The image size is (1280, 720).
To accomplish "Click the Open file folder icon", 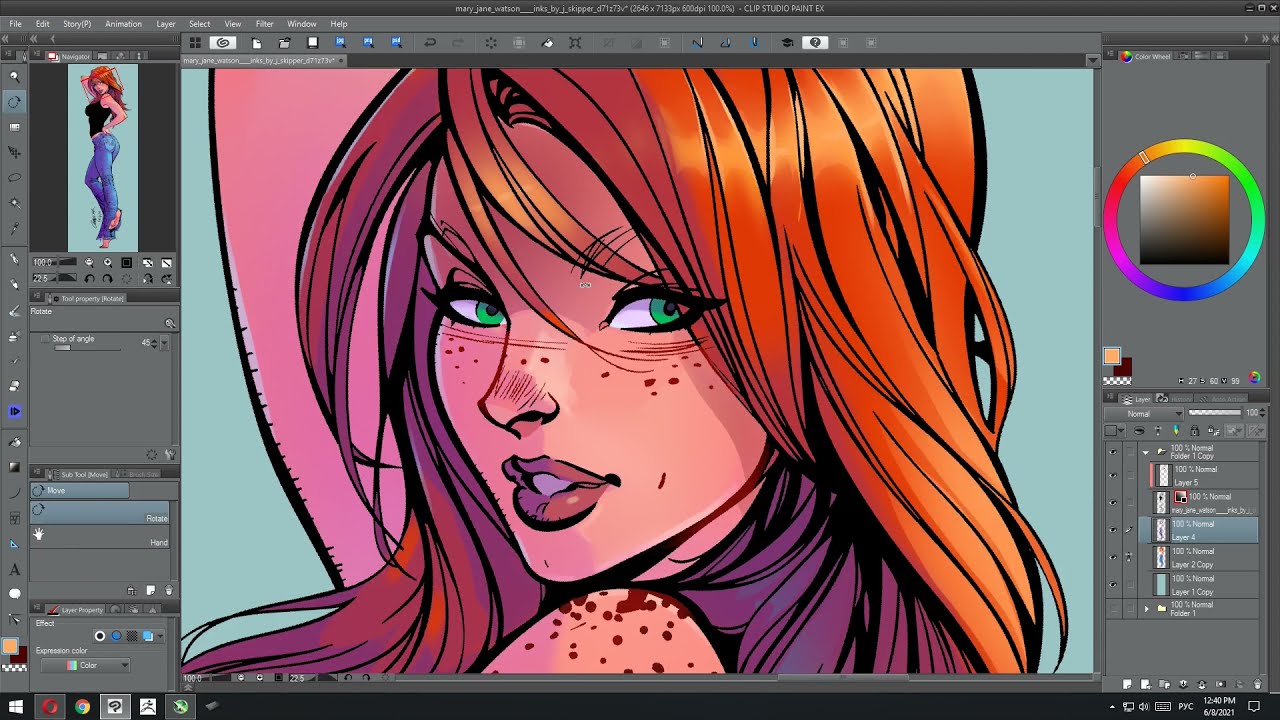I will pos(284,43).
